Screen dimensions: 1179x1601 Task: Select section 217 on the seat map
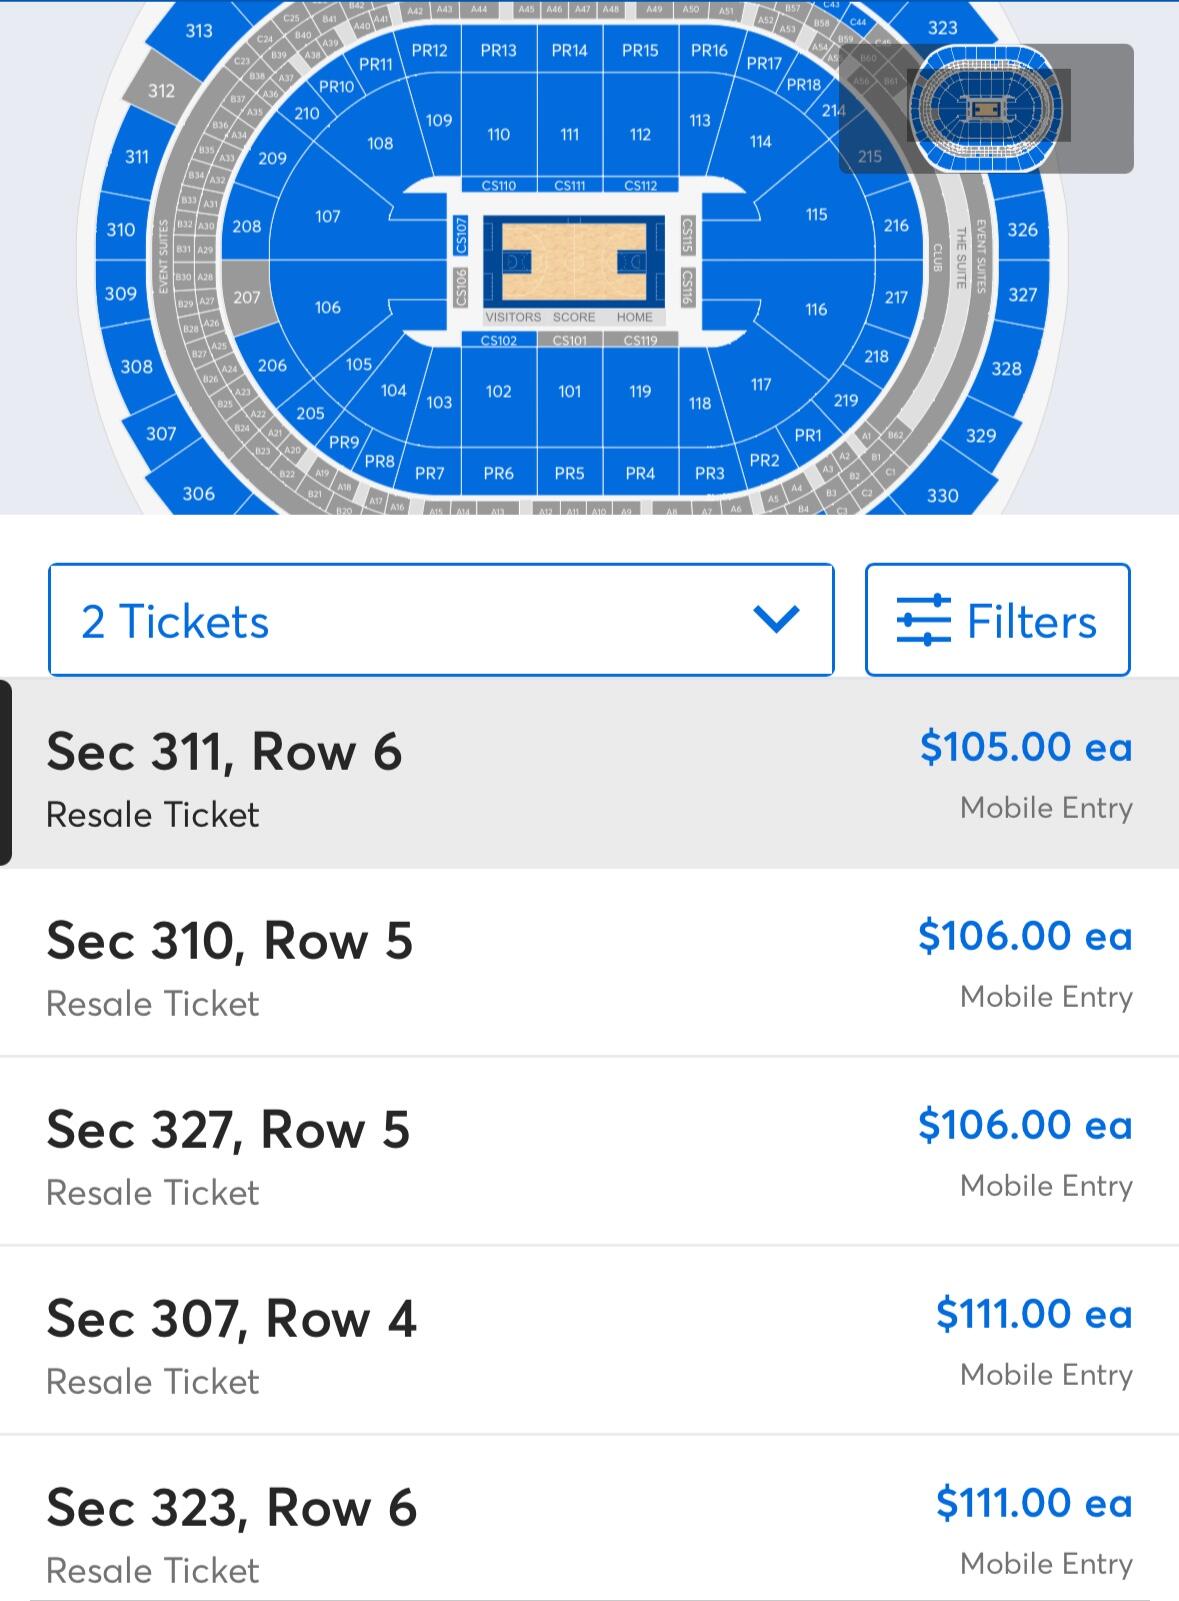point(896,297)
